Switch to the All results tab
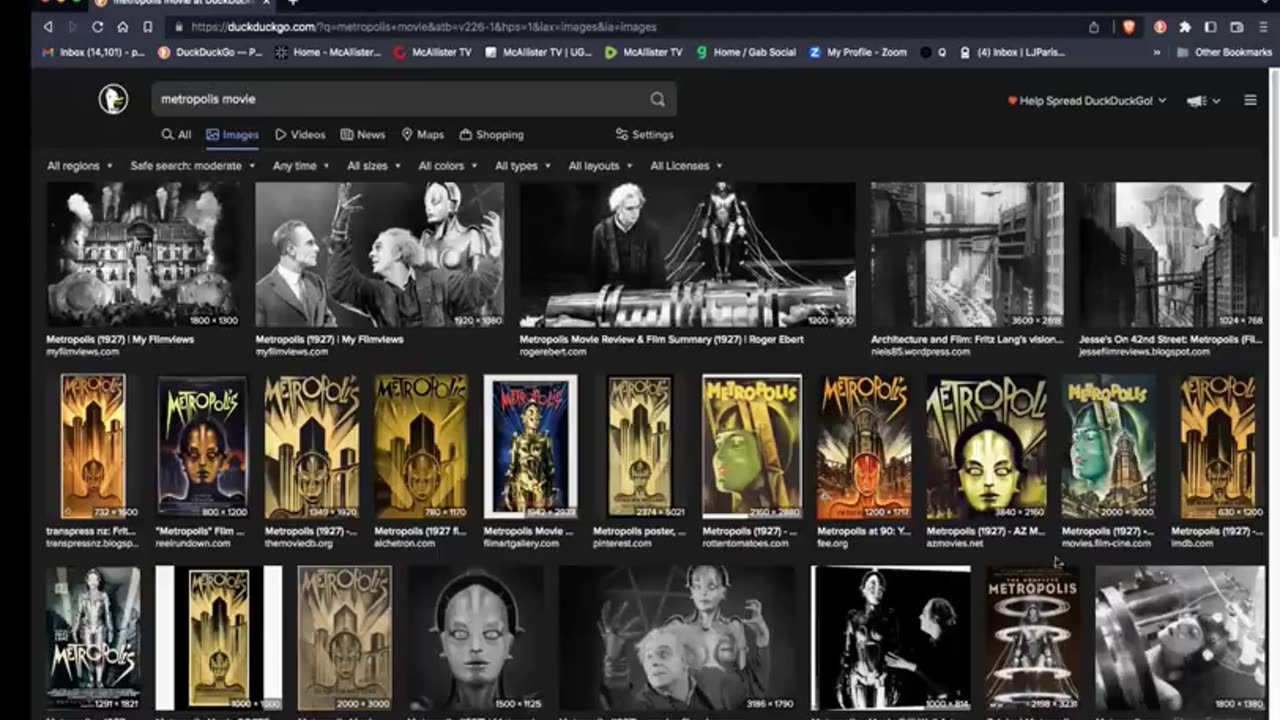Screen dimensions: 1280x720 [176, 134]
